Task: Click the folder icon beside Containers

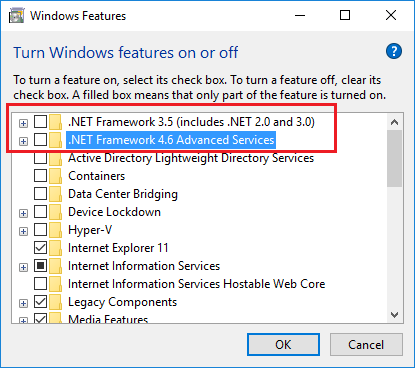Action: [x=55, y=176]
